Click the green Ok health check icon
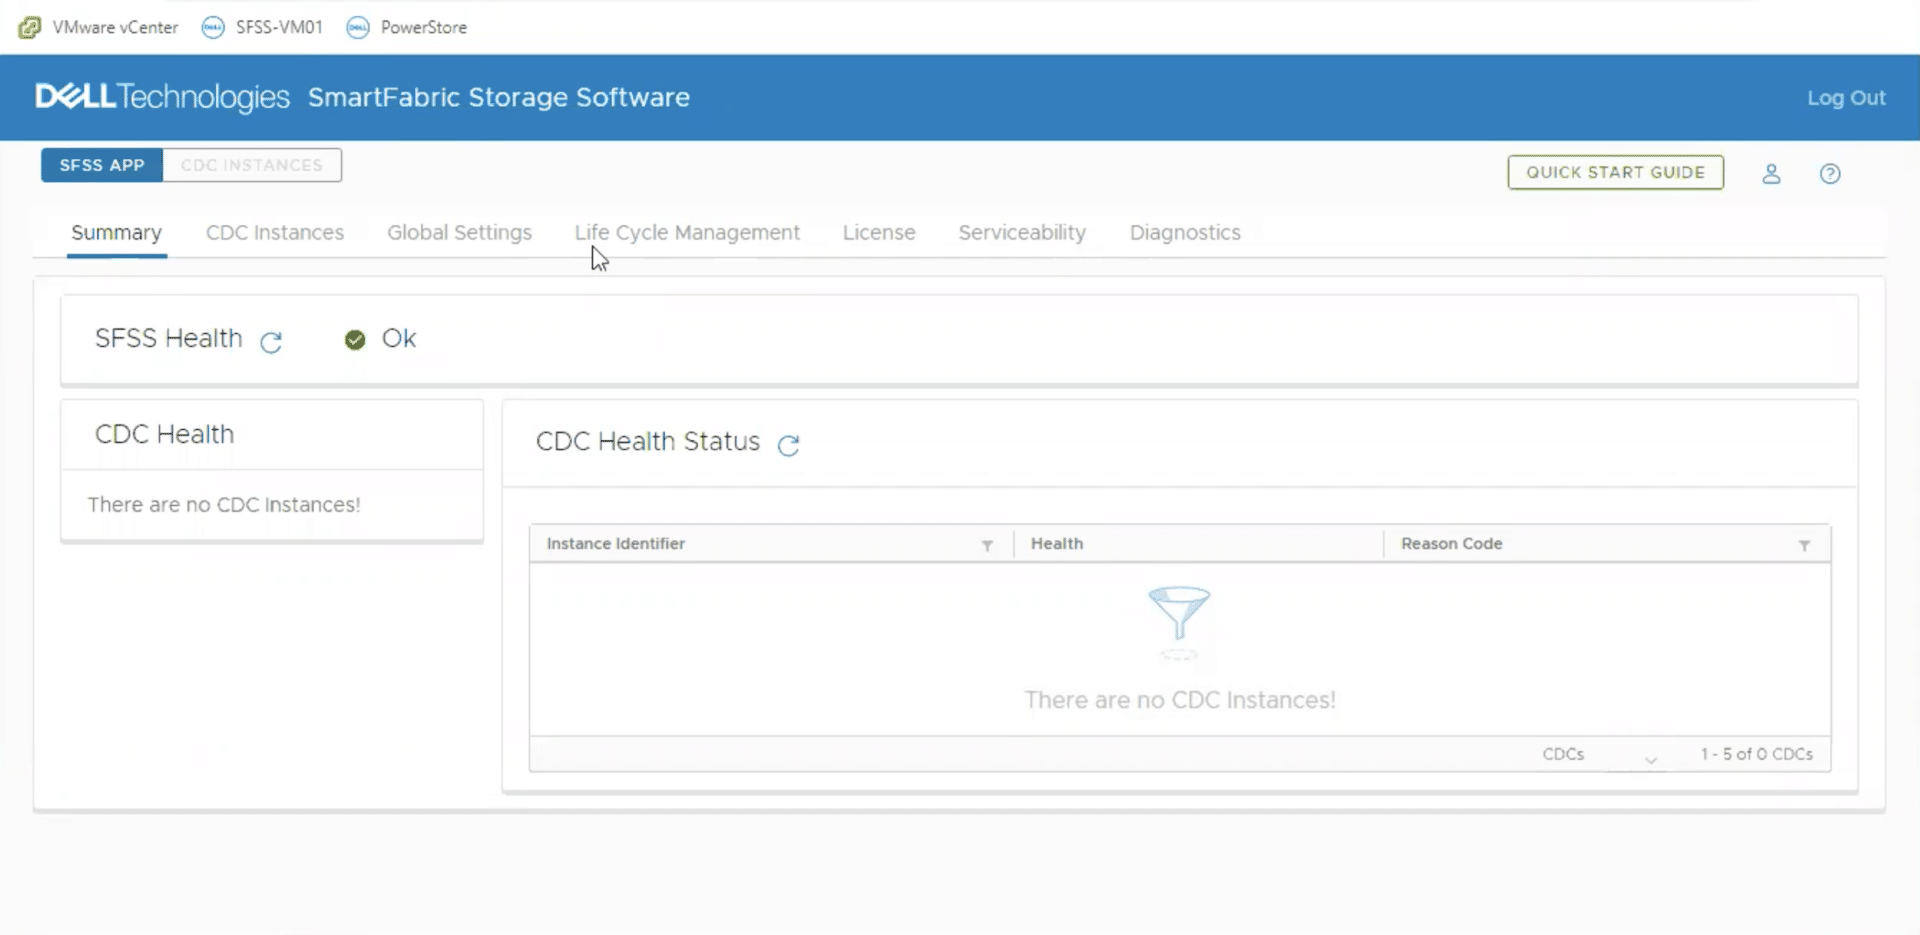 pyautogui.click(x=355, y=340)
